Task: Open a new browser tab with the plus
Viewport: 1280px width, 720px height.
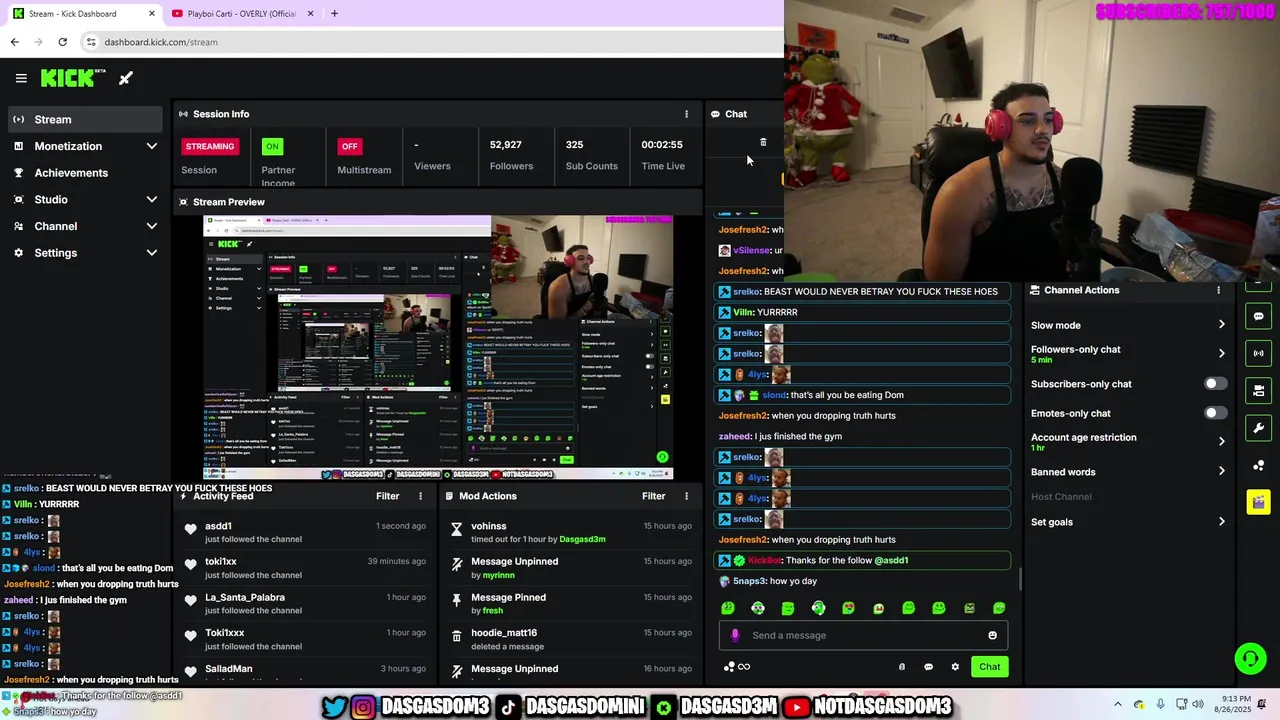Action: click(334, 14)
